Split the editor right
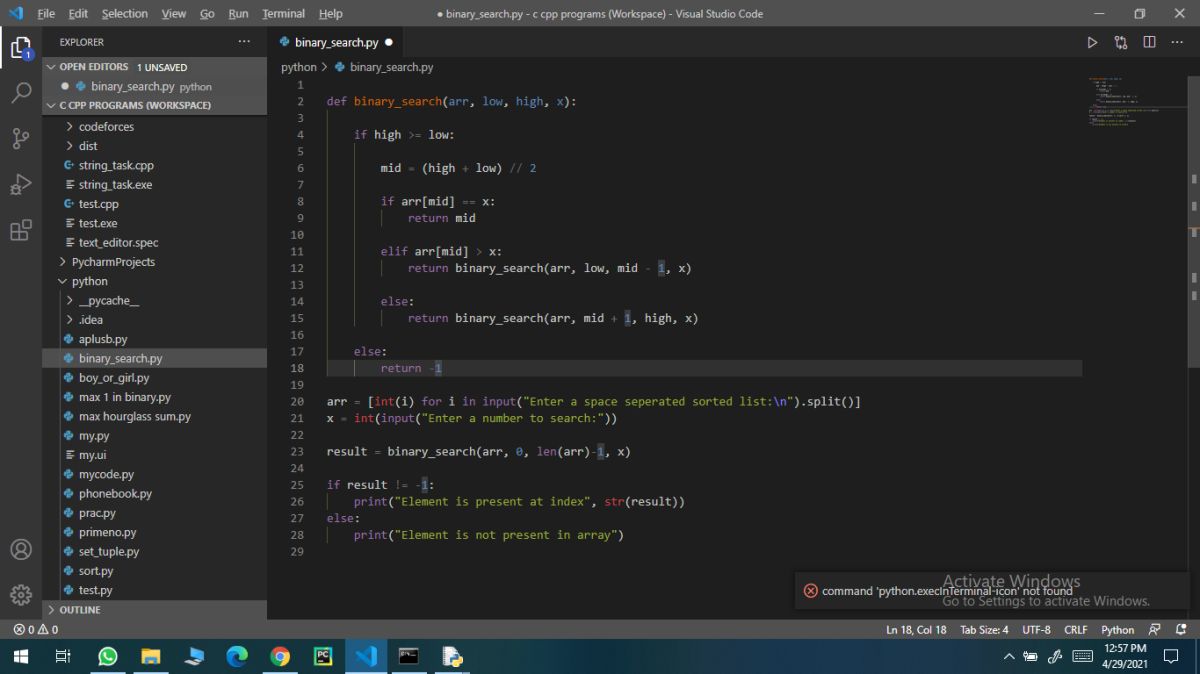The height and width of the screenshot is (674, 1200). click(x=1149, y=42)
